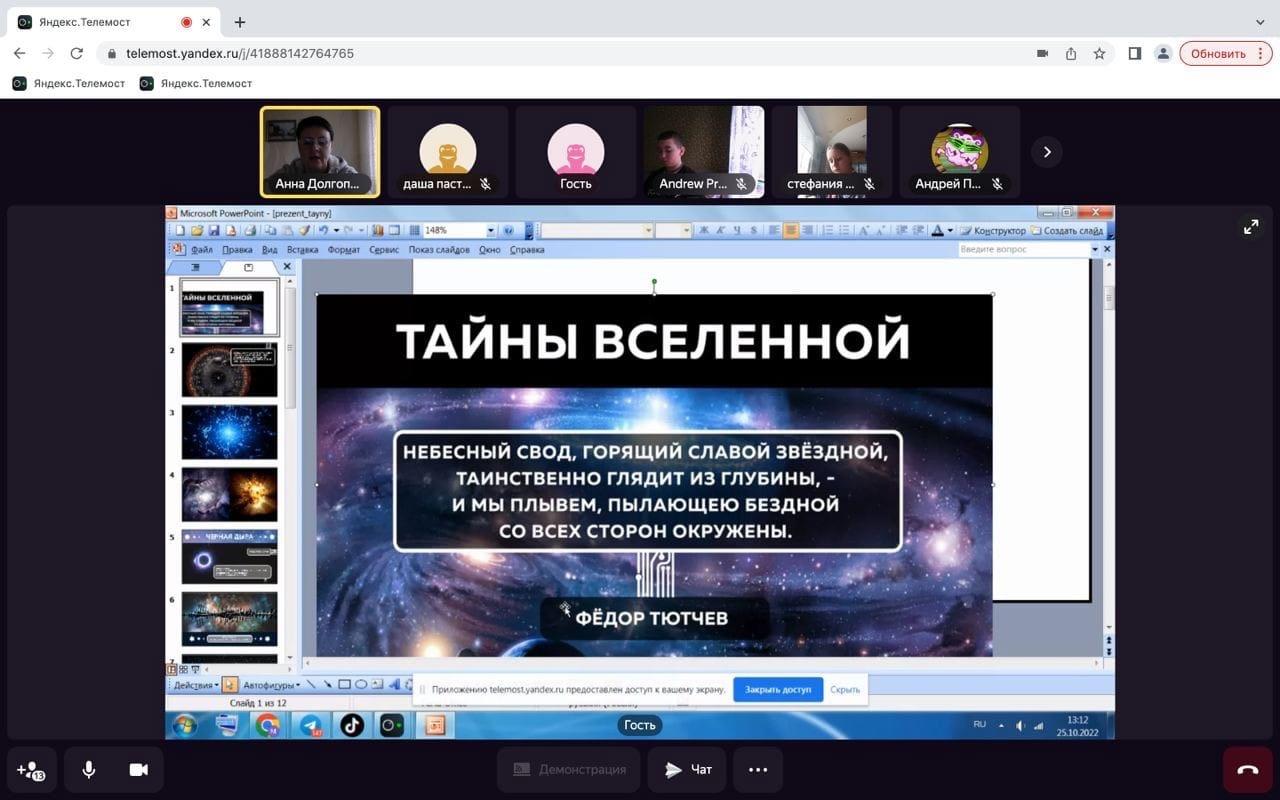Open a new browser tab
Viewport: 1280px width, 800px height.
tap(240, 22)
